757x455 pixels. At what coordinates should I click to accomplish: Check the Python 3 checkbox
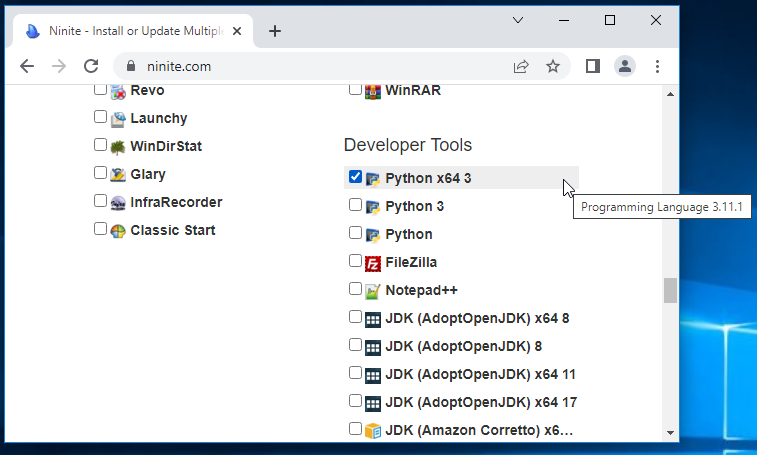(x=355, y=205)
